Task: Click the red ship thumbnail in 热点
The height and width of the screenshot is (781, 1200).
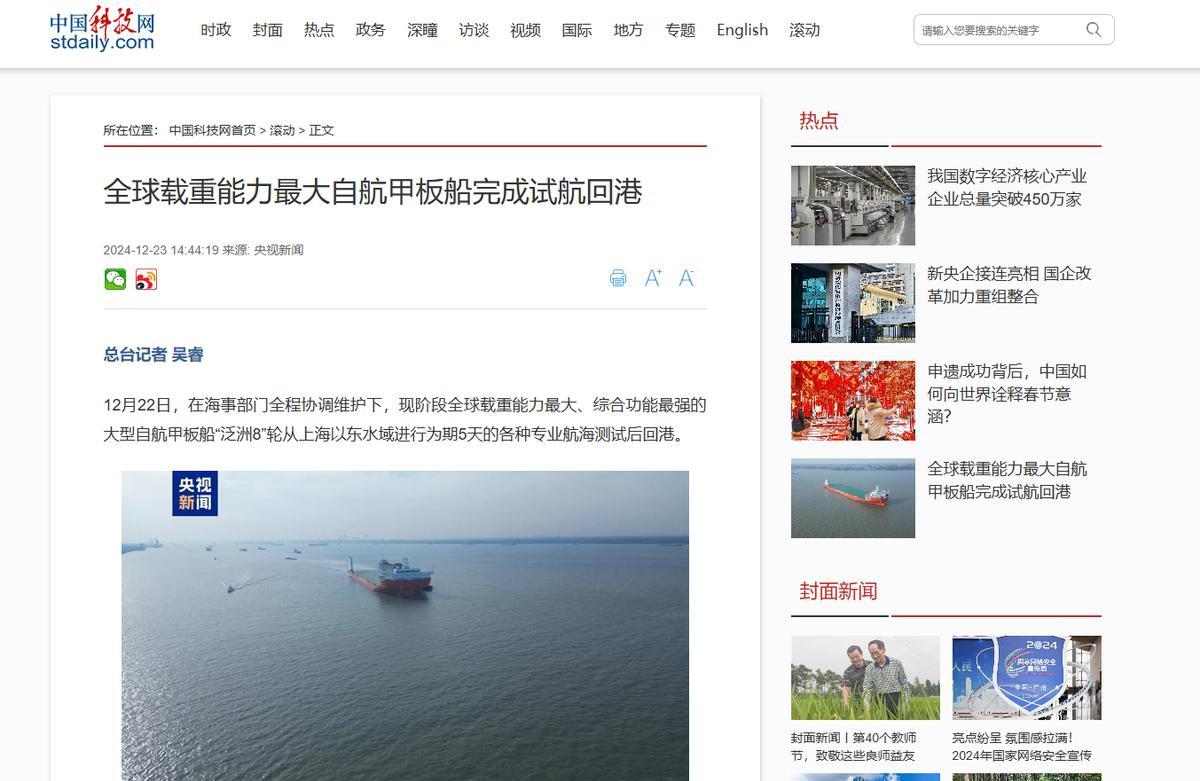Action: (x=853, y=498)
